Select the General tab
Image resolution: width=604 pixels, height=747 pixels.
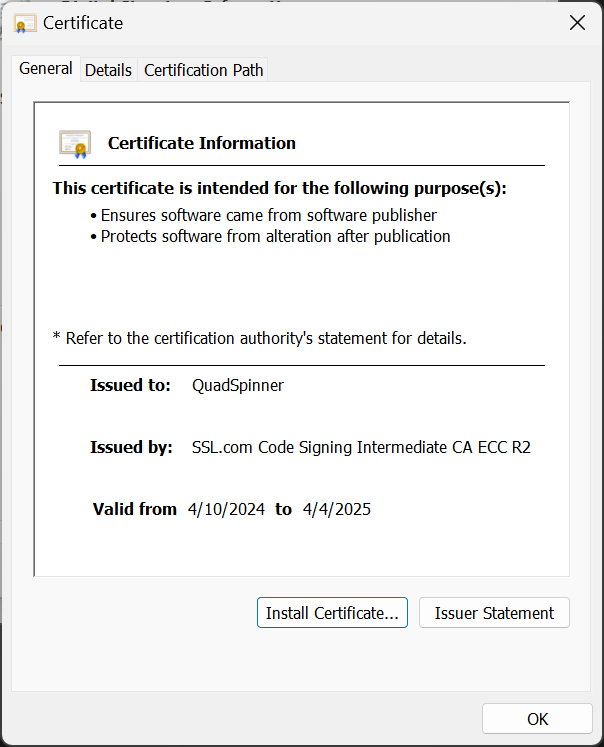point(46,69)
